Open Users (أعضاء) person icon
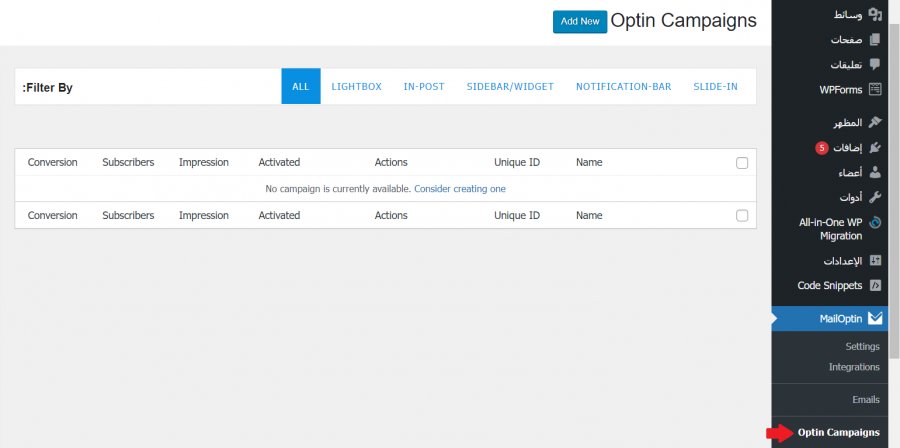The image size is (900, 448). pyautogui.click(x=875, y=172)
